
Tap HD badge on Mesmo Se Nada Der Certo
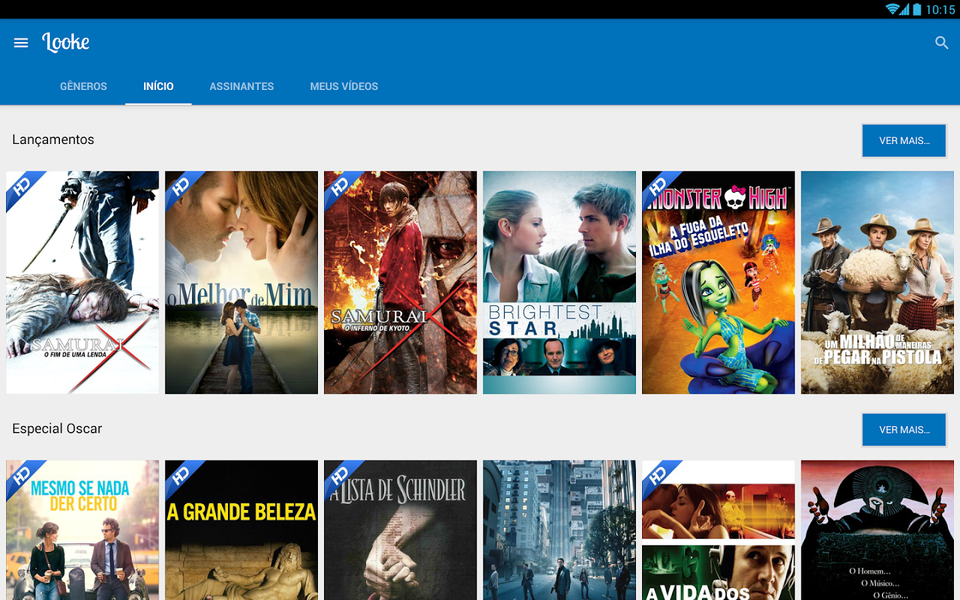21,475
